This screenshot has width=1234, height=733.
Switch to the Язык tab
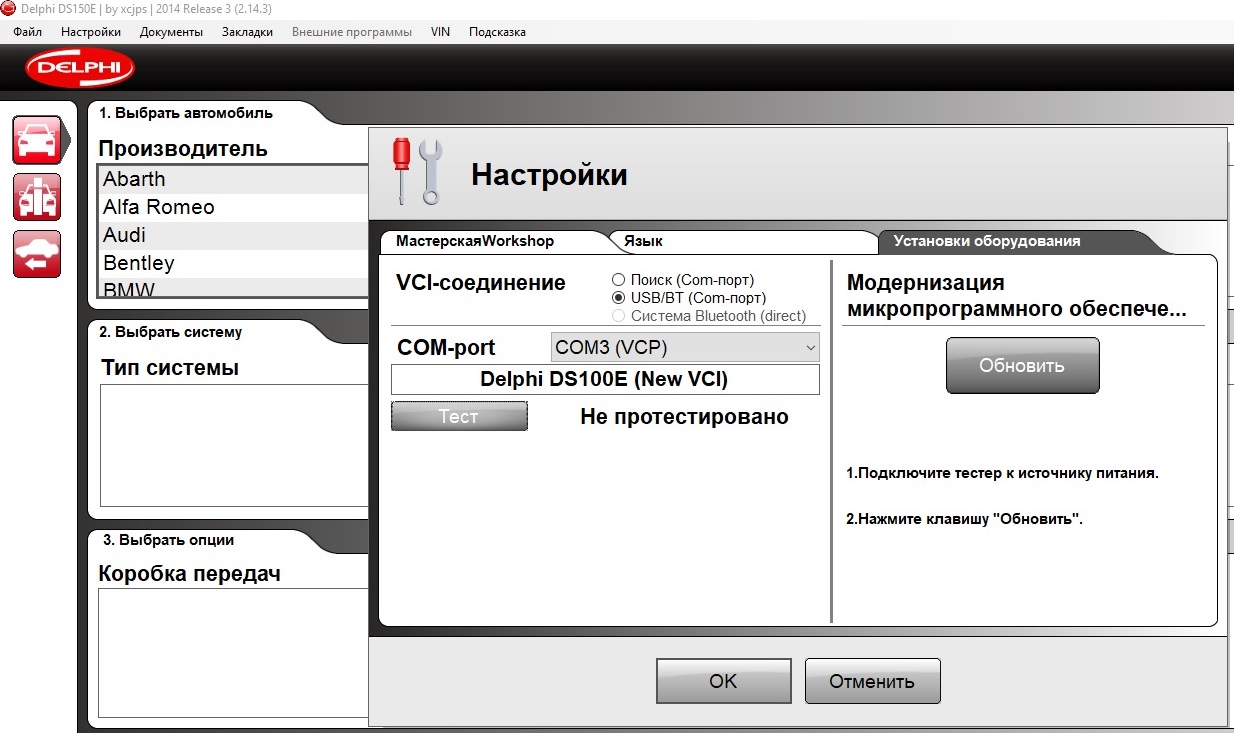coord(646,240)
